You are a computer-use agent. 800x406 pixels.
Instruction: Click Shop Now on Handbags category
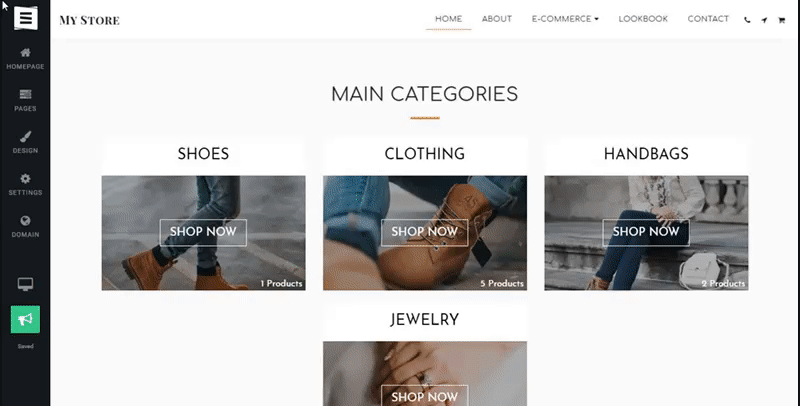point(646,232)
